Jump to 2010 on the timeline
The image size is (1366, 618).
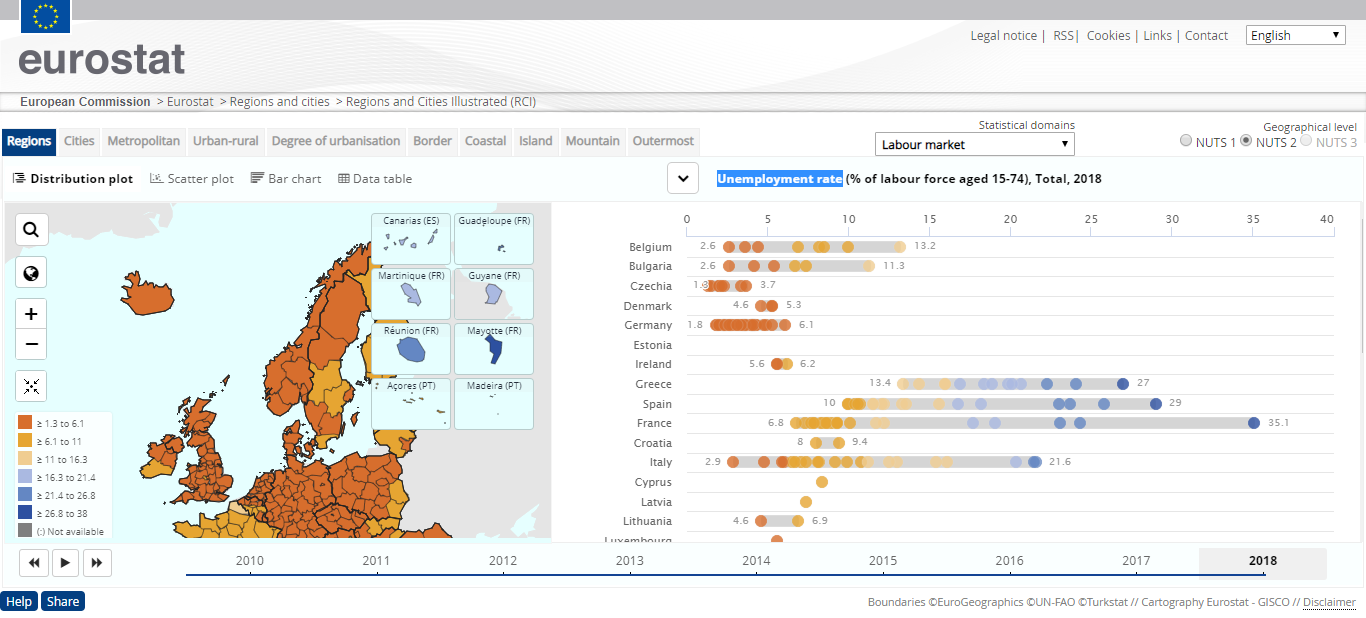tap(250, 561)
